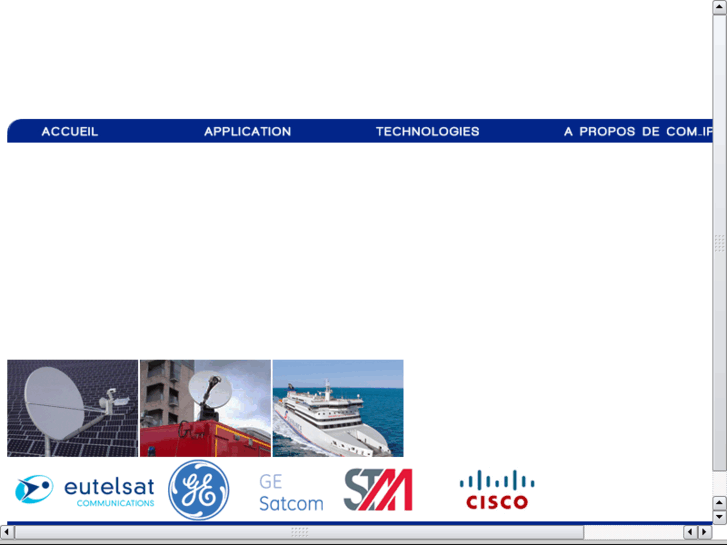
Task: Open the APPLICATION menu item
Action: [248, 132]
